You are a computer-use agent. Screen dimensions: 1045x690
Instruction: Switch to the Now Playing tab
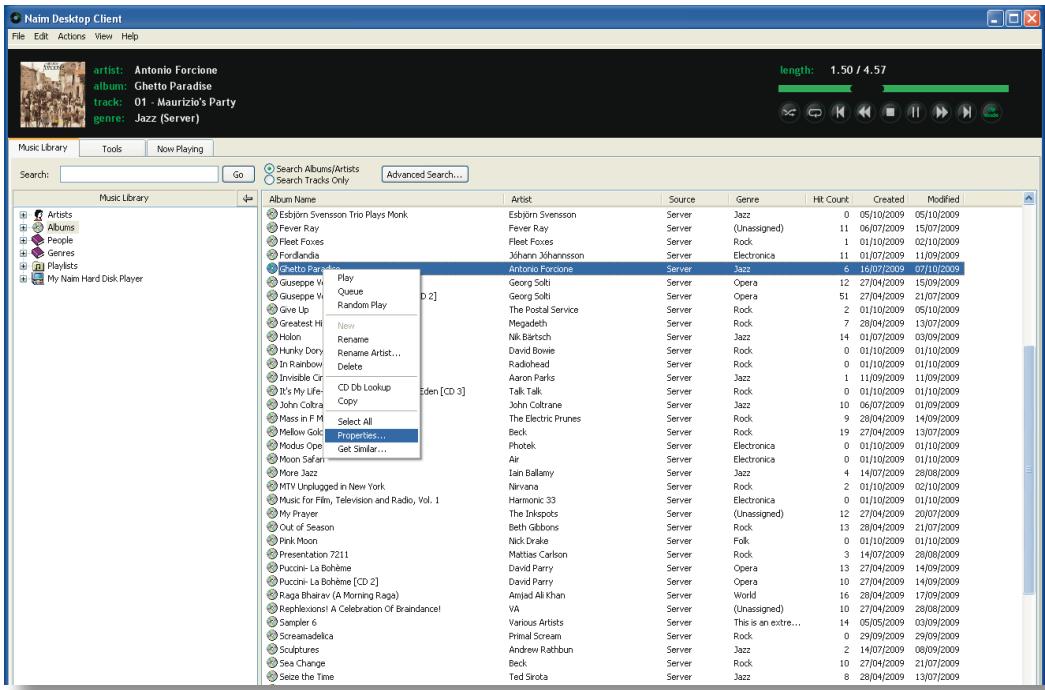pyautogui.click(x=180, y=149)
